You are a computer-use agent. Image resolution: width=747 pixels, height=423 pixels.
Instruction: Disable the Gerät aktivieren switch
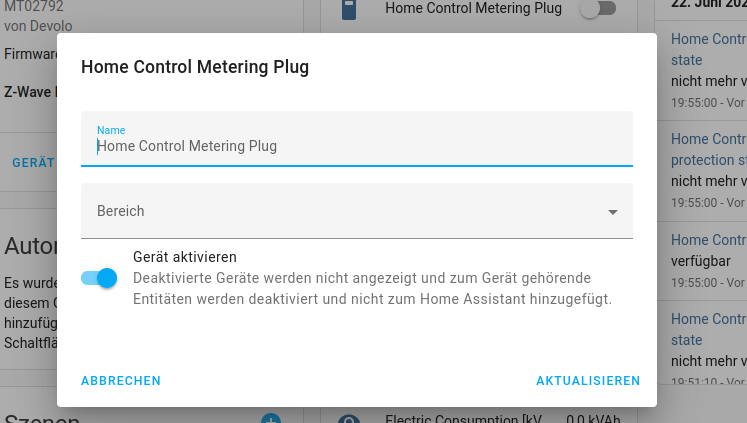click(100, 277)
